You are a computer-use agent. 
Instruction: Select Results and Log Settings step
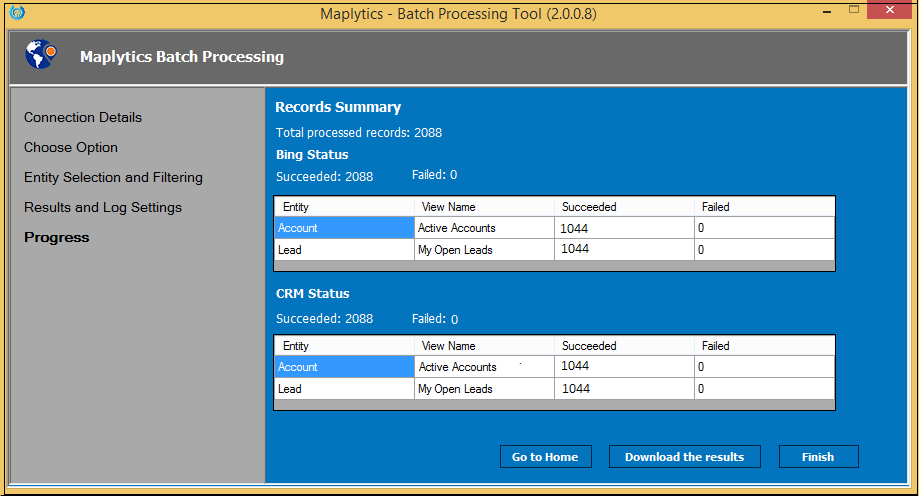tap(103, 207)
